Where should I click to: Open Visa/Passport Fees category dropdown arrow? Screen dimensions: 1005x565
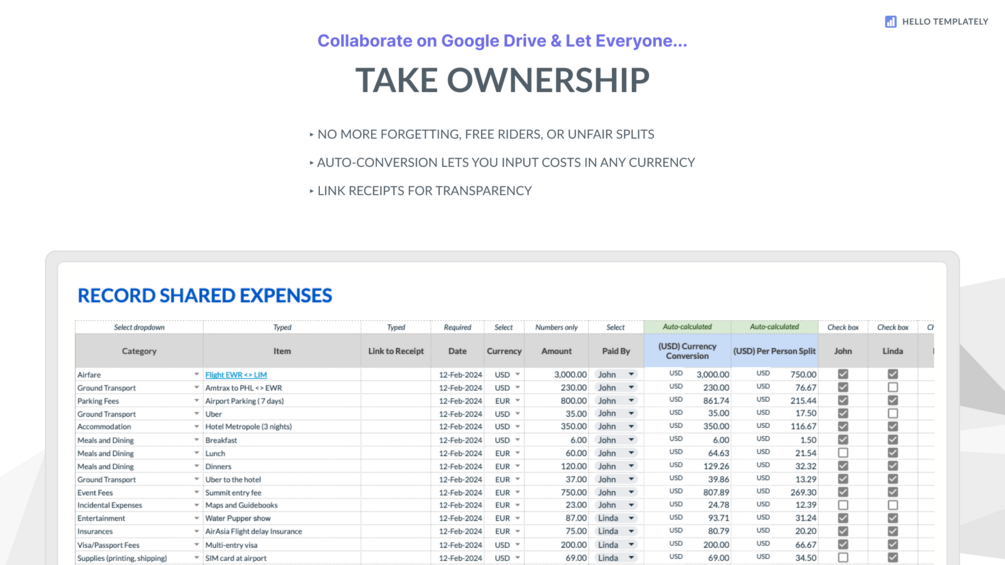point(196,545)
